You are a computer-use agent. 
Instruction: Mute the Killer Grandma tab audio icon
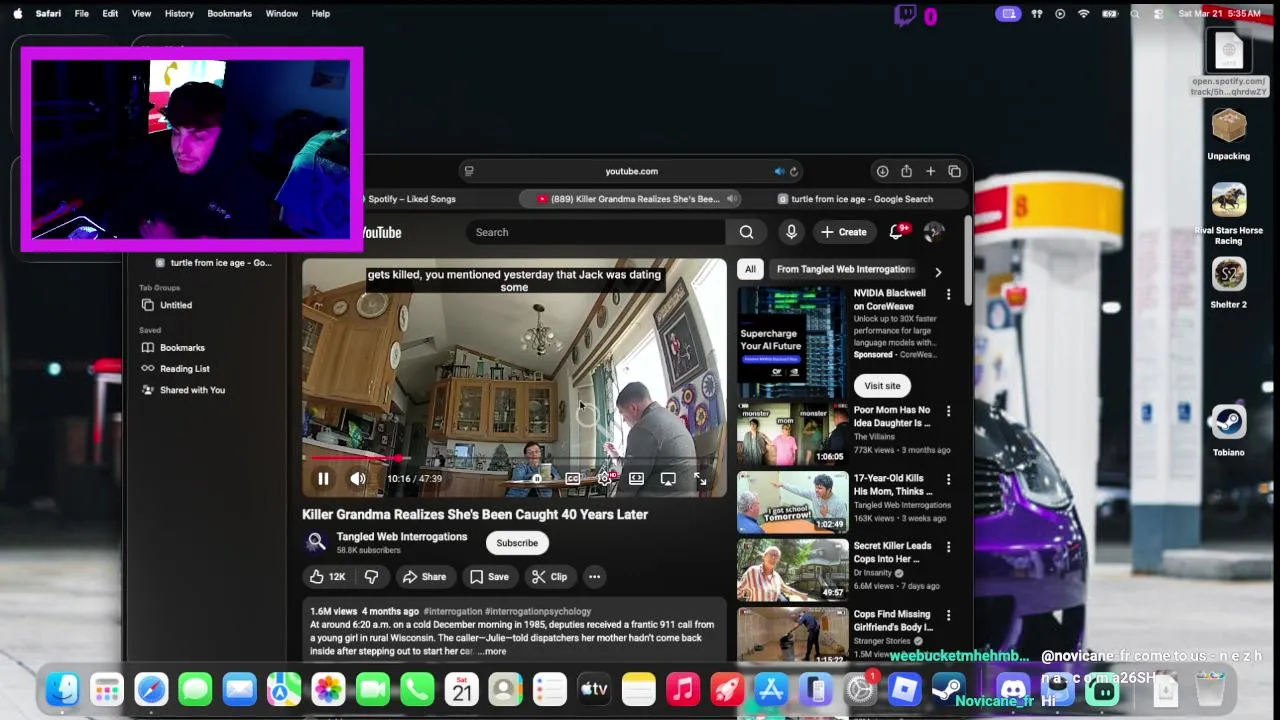click(732, 199)
